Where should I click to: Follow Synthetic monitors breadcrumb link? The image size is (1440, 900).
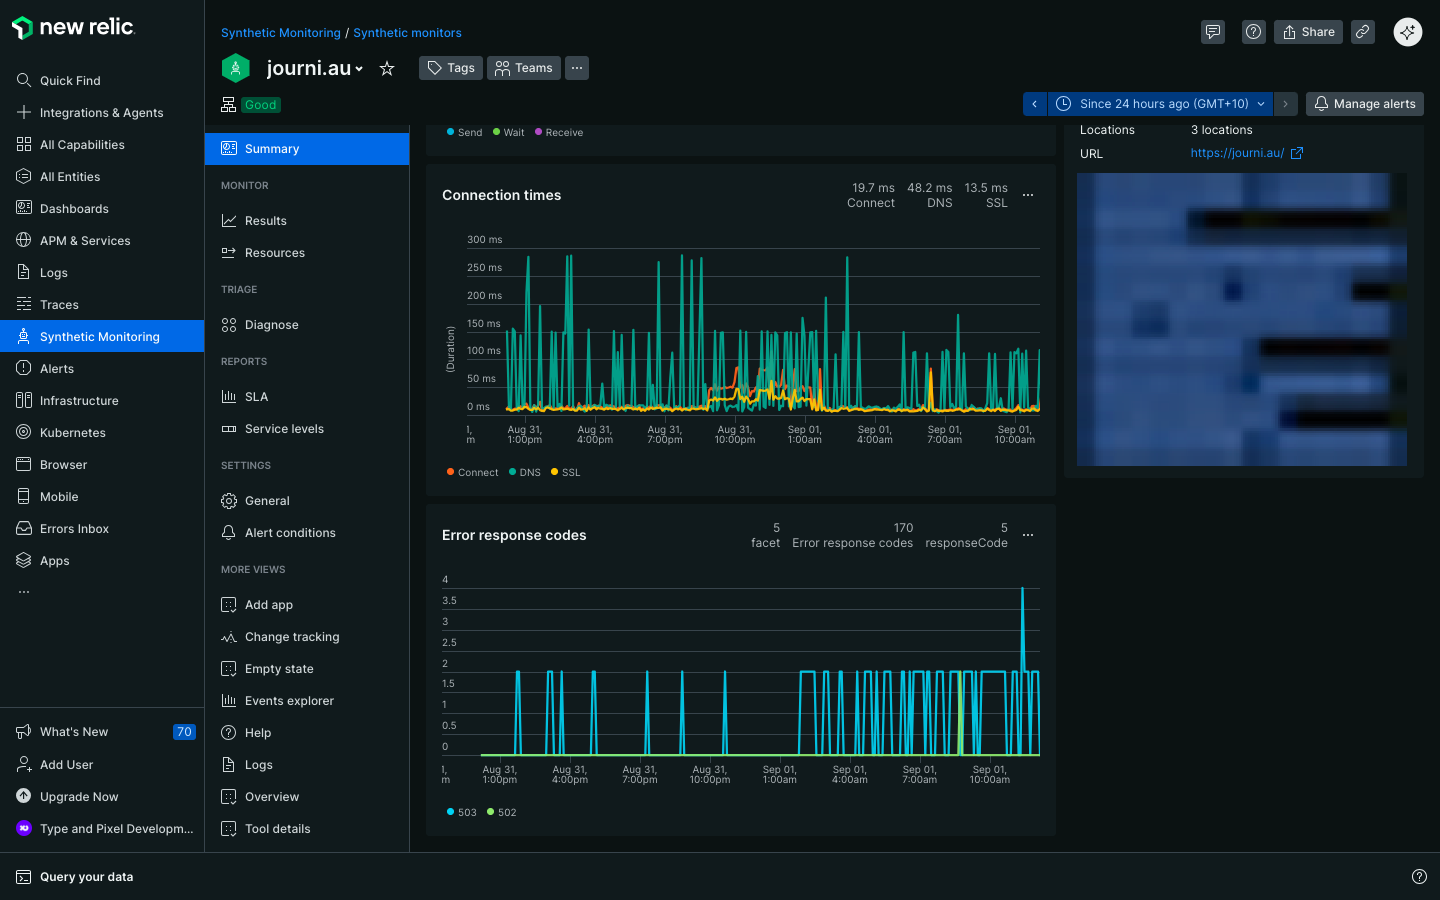pos(407,33)
